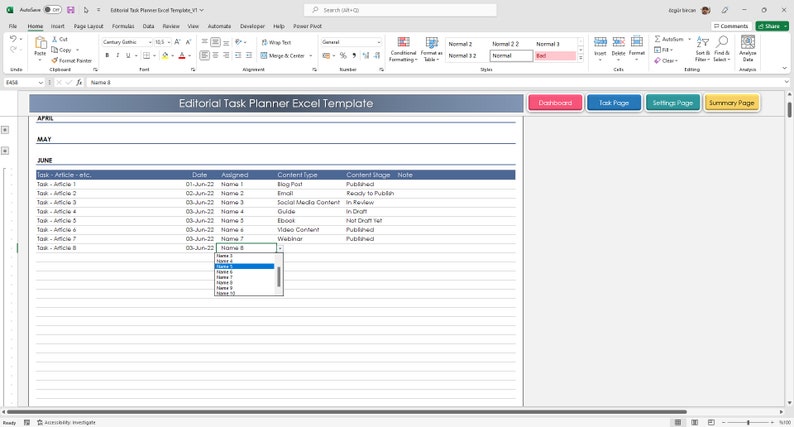The image size is (794, 427).
Task: Select Name 6 in the dropdown list
Action: [245, 272]
